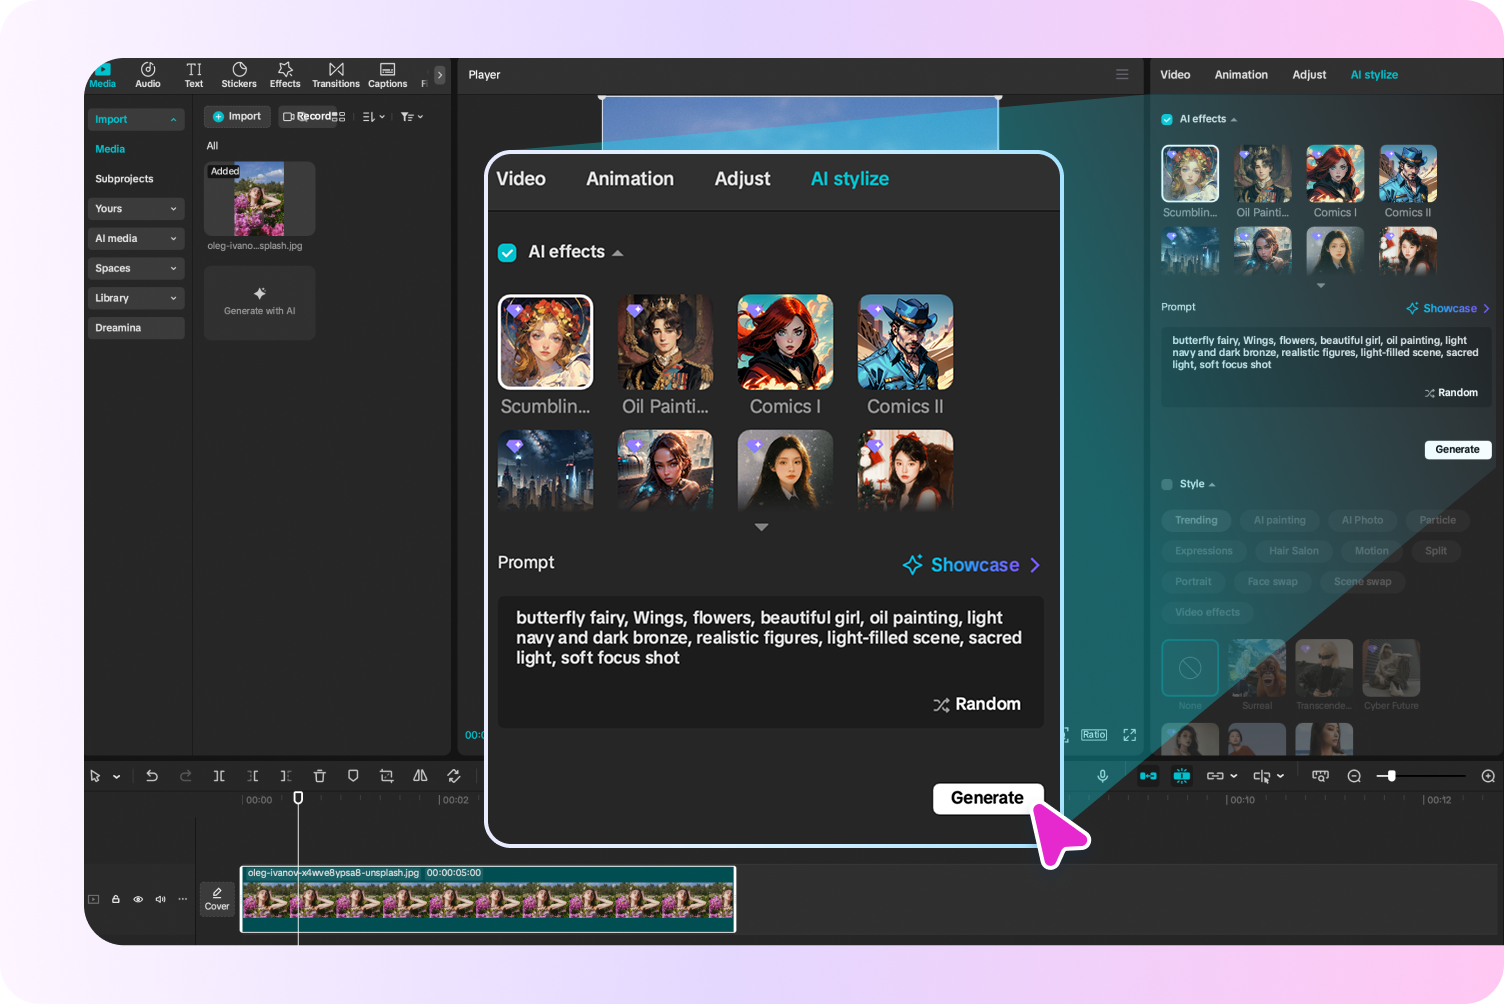Select the Animation tab in the enlarged callout
1504x1004 pixels.
[630, 179]
